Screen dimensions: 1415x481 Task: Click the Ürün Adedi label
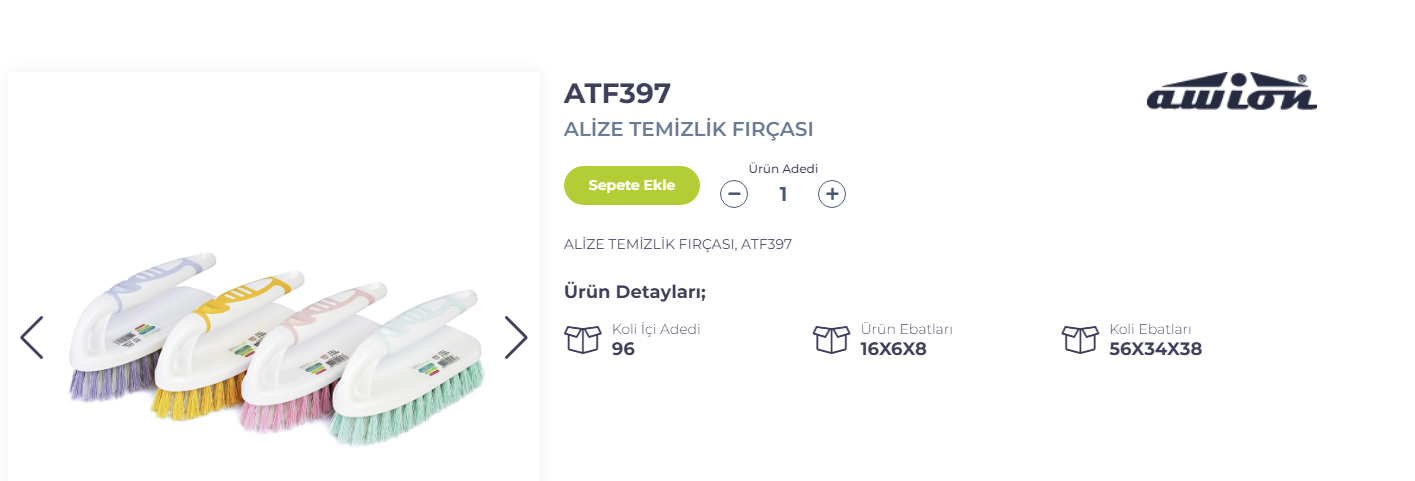click(x=783, y=169)
